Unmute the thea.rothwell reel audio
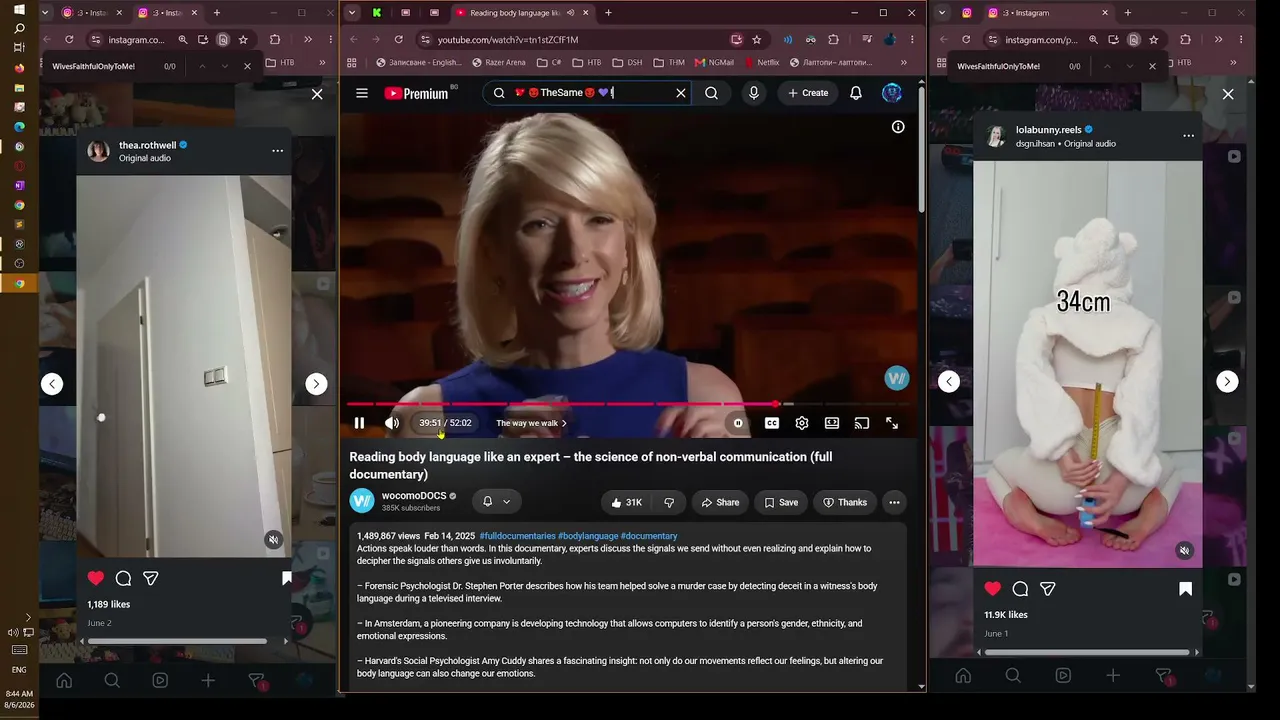 pos(273,540)
